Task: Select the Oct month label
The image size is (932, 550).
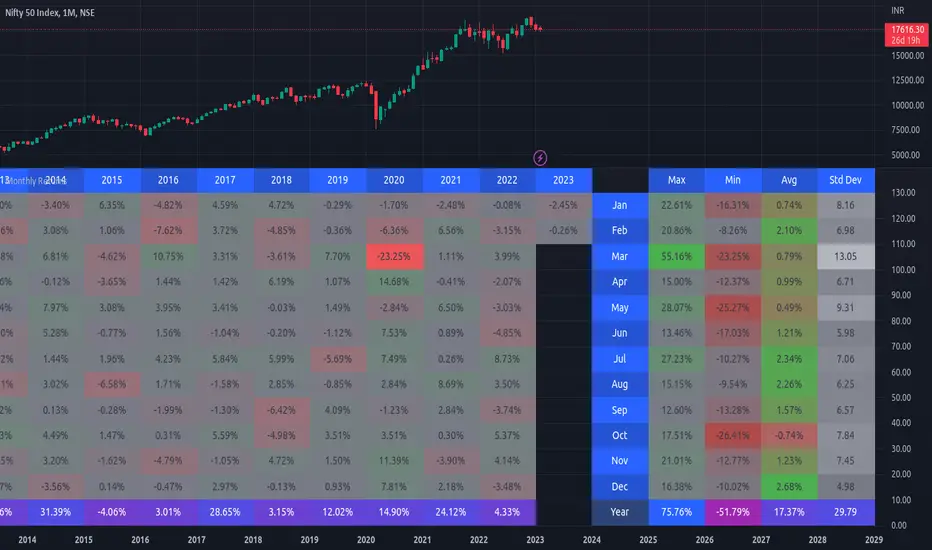Action: [x=620, y=435]
